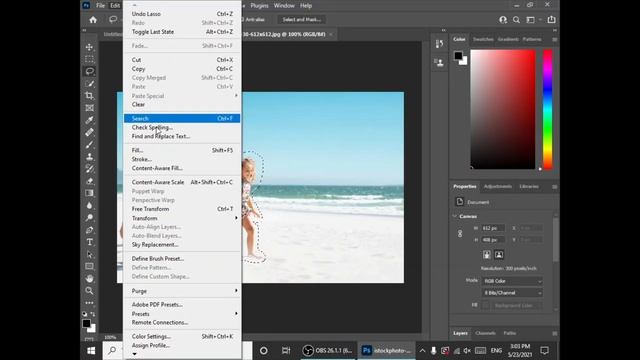
Task: Click inside the color picker field
Action: (x=503, y=109)
